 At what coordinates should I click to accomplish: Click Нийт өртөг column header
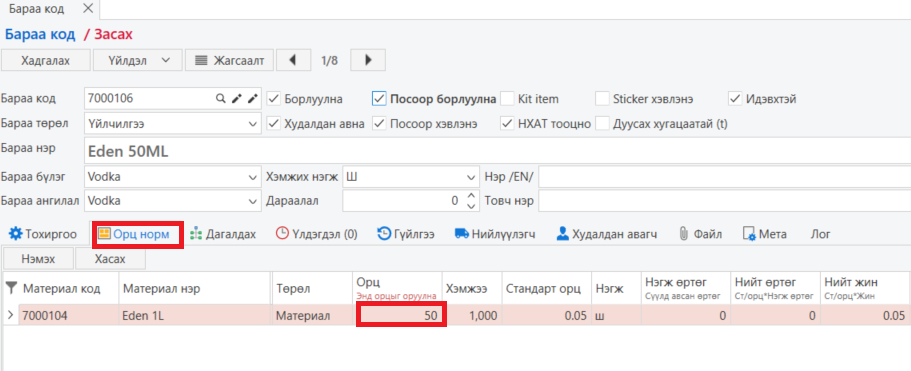pos(775,288)
